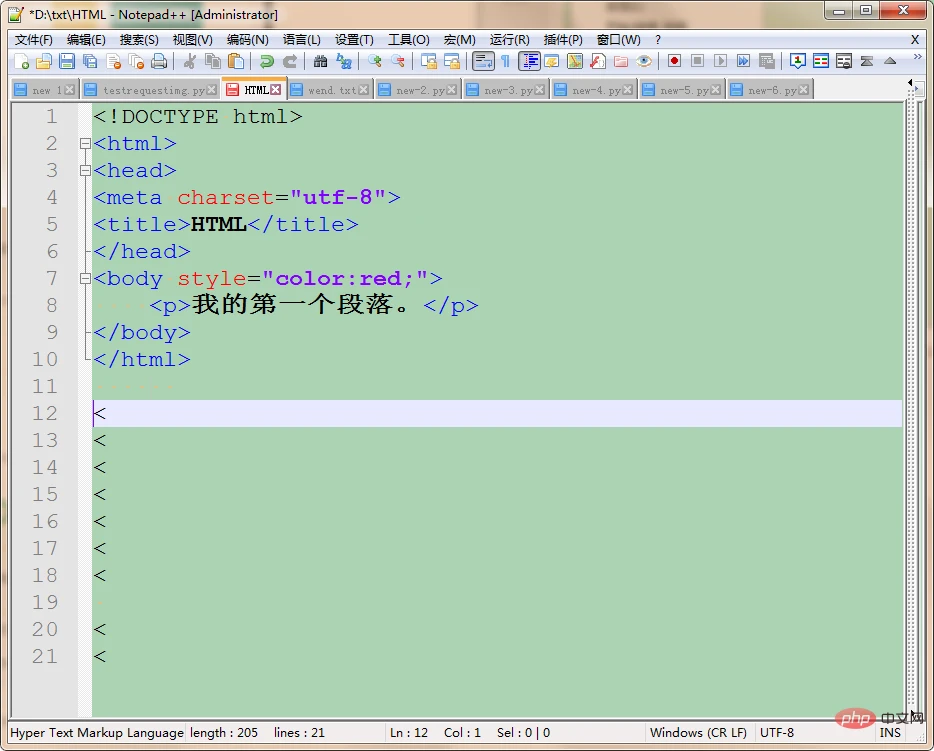
Task: Collapse the html element code fold
Action: click(86, 143)
